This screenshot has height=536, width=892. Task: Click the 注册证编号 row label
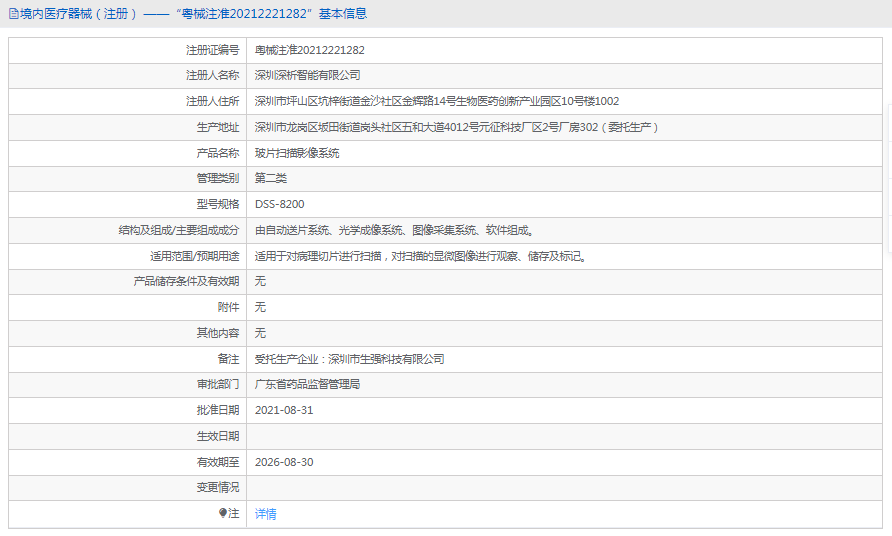coord(213,50)
